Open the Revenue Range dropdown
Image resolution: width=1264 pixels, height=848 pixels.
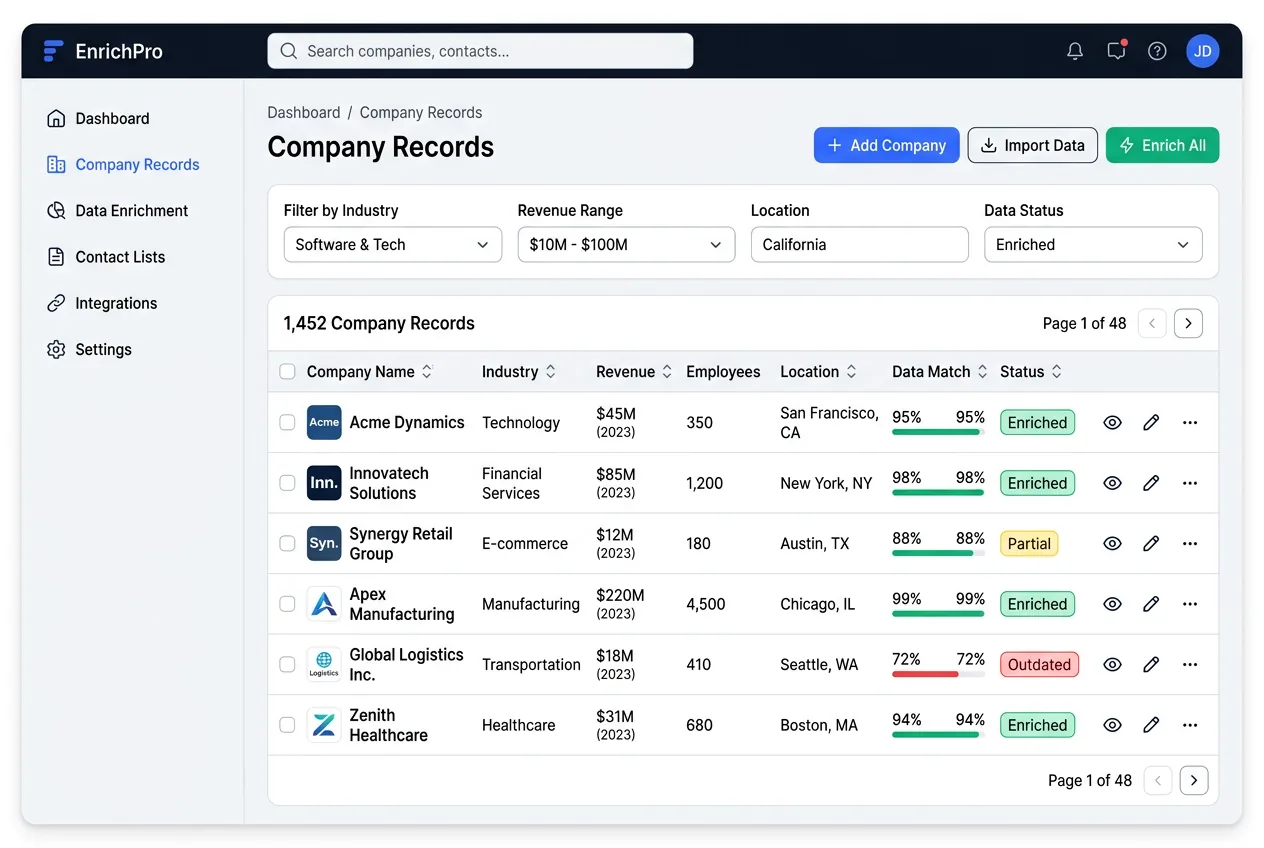[626, 244]
